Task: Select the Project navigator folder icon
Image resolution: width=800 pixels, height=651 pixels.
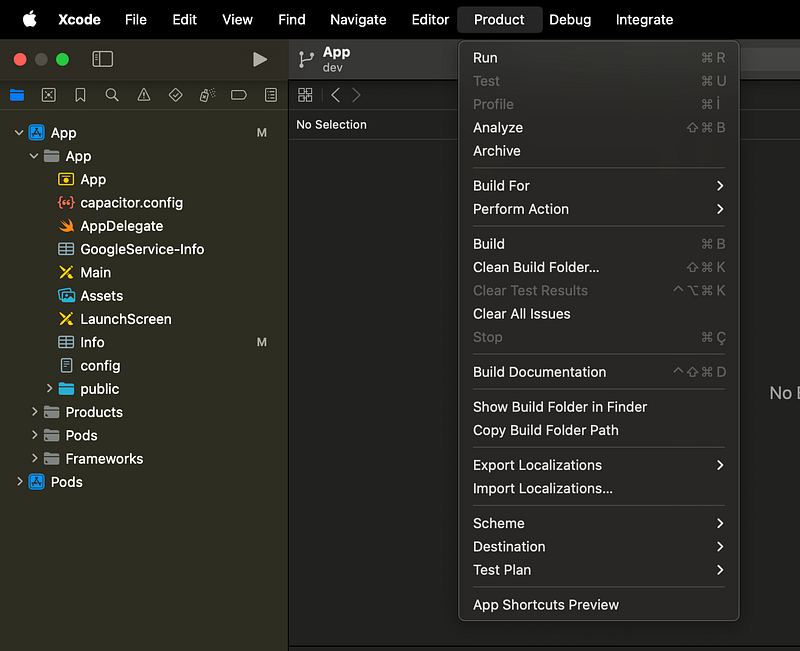Action: 17,95
